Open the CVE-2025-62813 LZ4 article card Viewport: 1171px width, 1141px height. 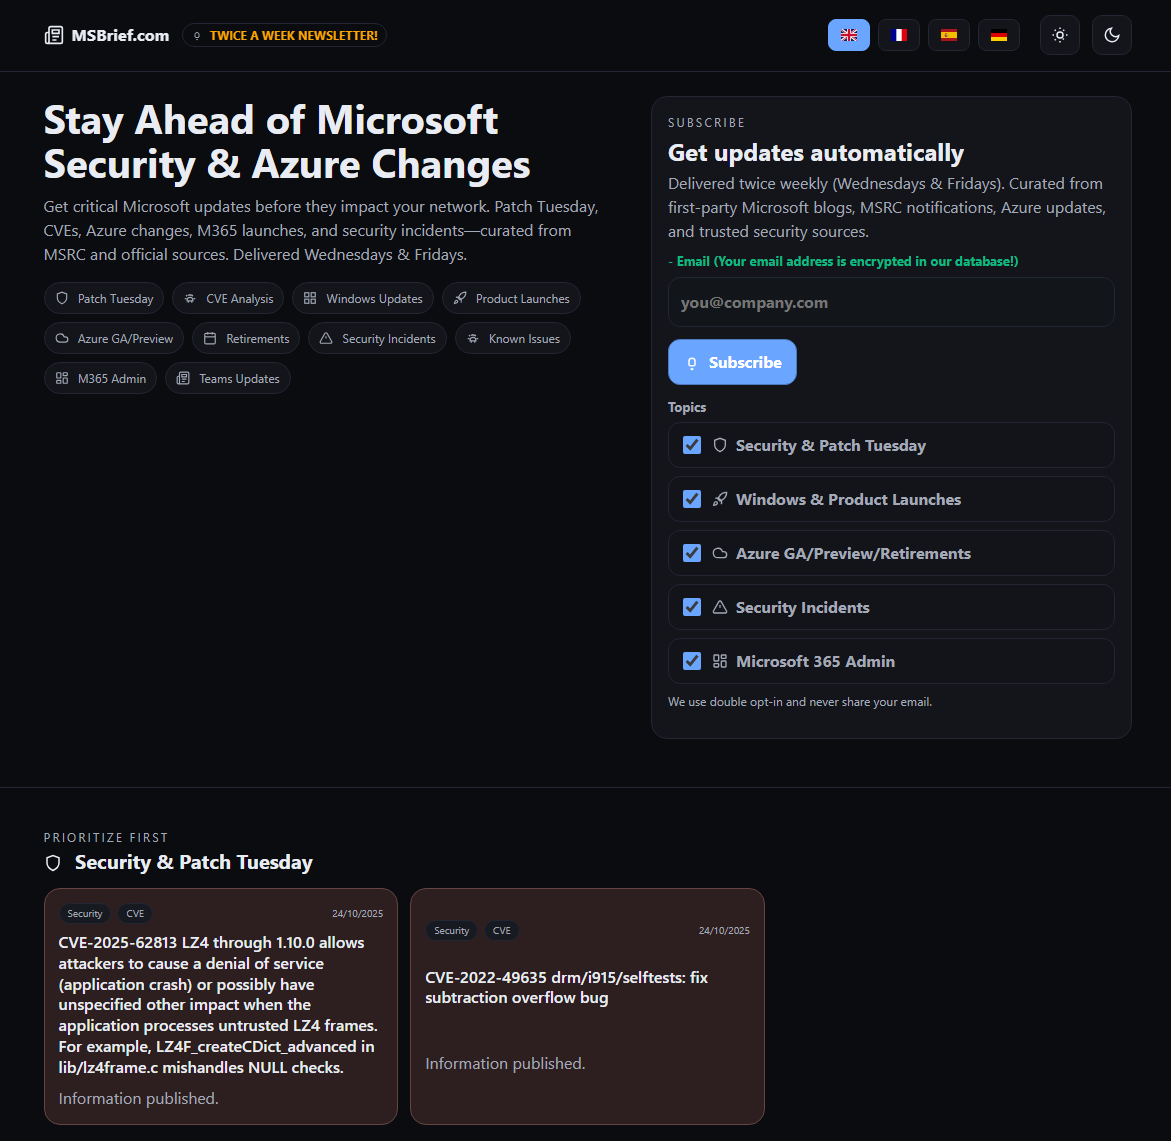[220, 1005]
